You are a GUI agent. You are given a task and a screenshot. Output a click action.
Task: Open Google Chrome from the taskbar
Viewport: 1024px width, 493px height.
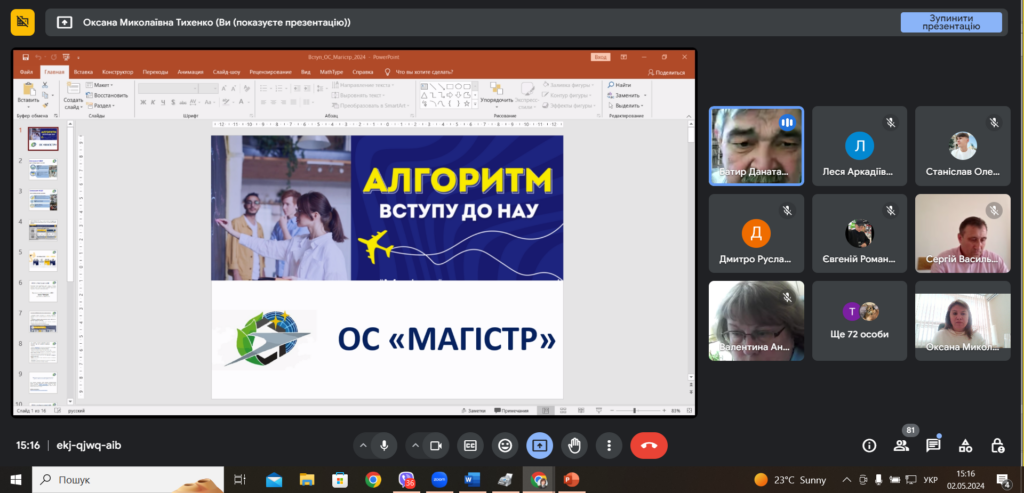[x=373, y=480]
